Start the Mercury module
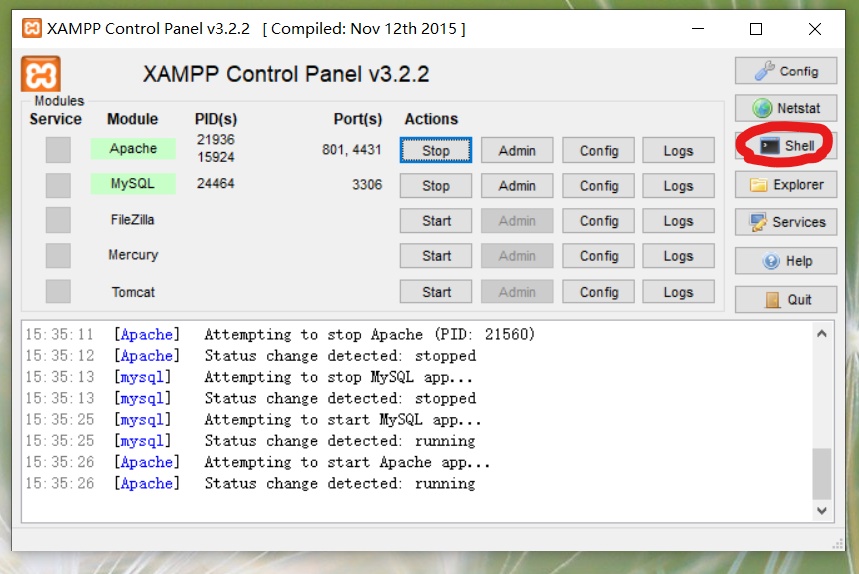The image size is (859, 574). [436, 256]
